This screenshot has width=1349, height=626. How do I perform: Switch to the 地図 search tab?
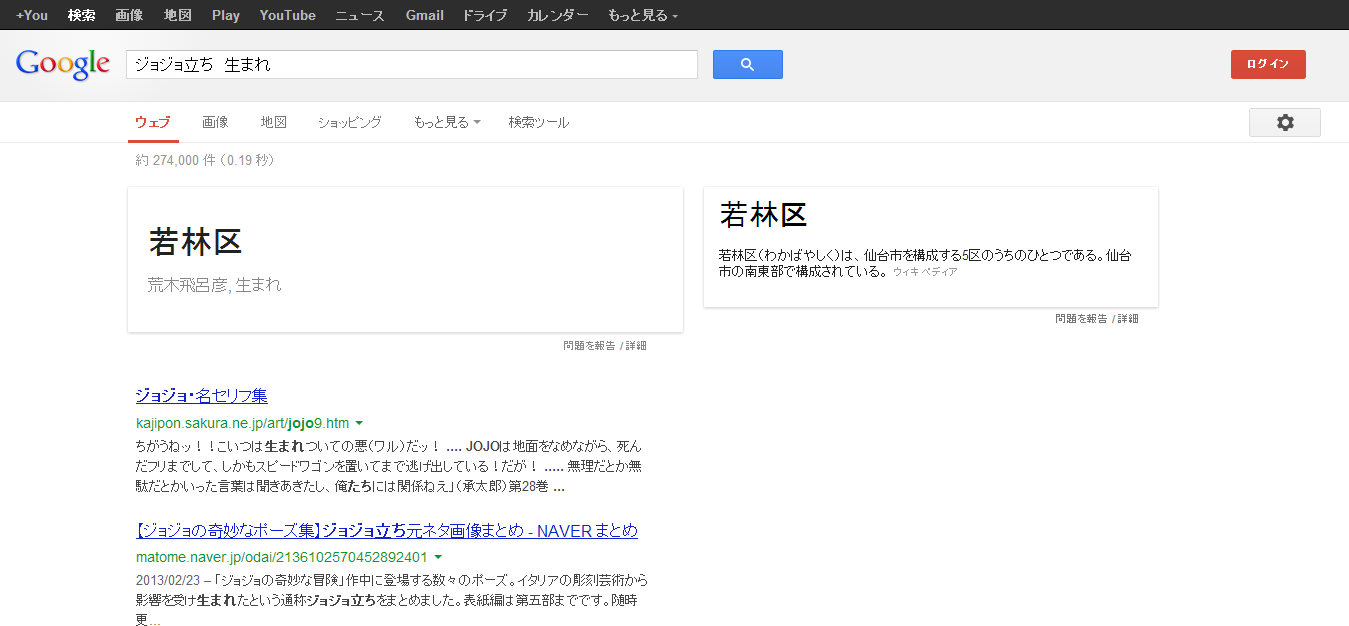pos(273,122)
